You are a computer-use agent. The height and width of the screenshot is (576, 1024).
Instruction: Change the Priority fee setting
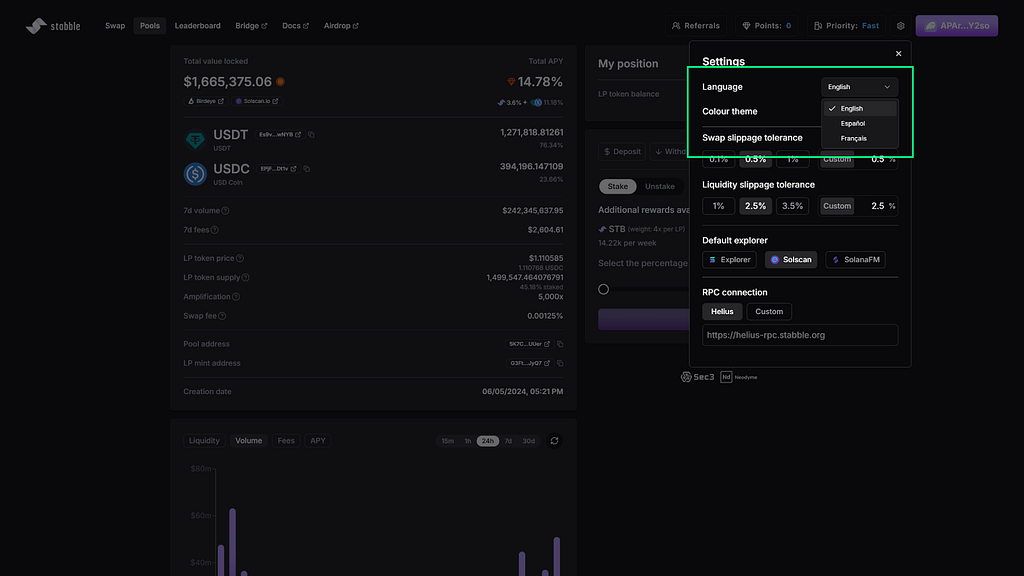coord(846,25)
